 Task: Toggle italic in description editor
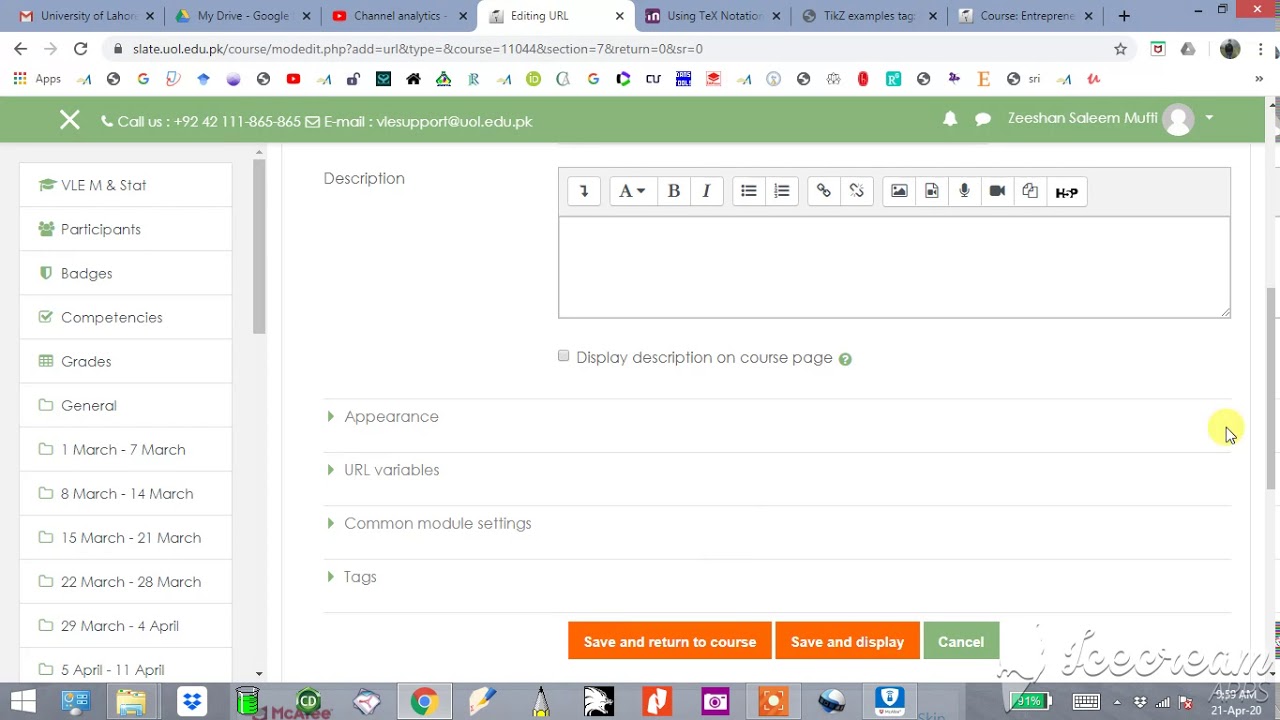(x=706, y=191)
